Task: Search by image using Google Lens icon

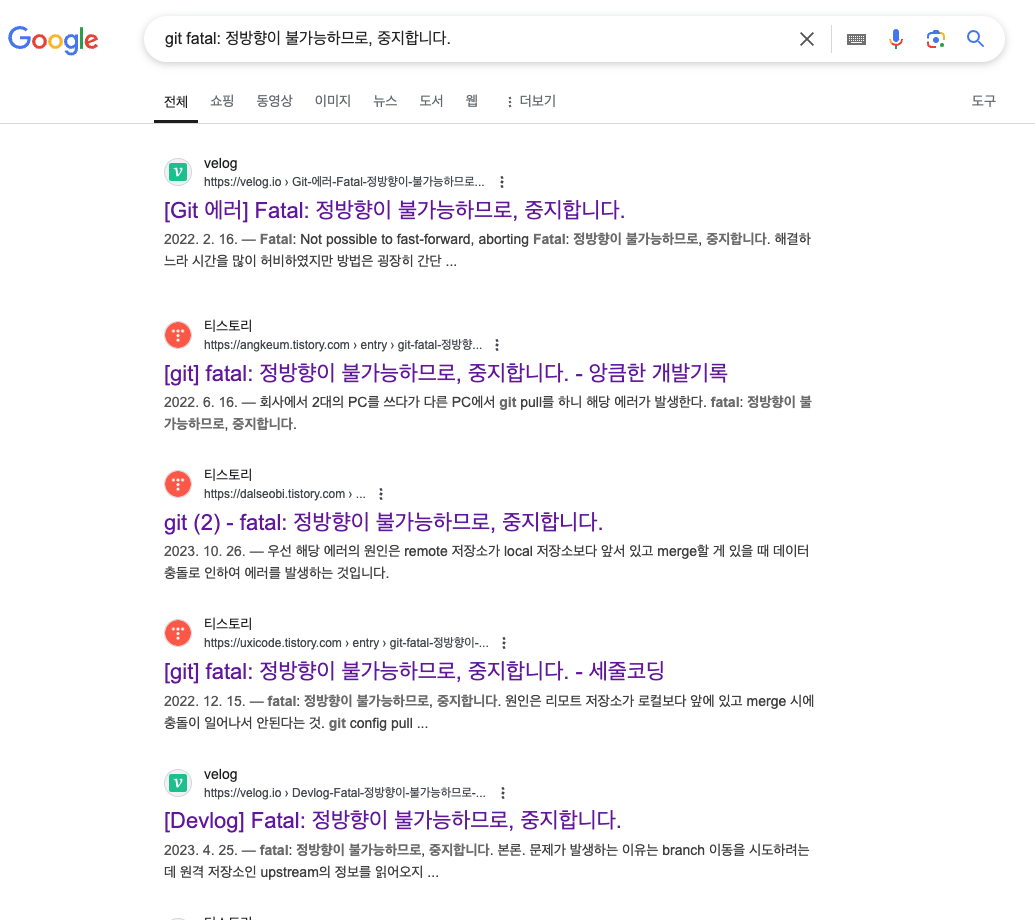Action: pos(935,38)
